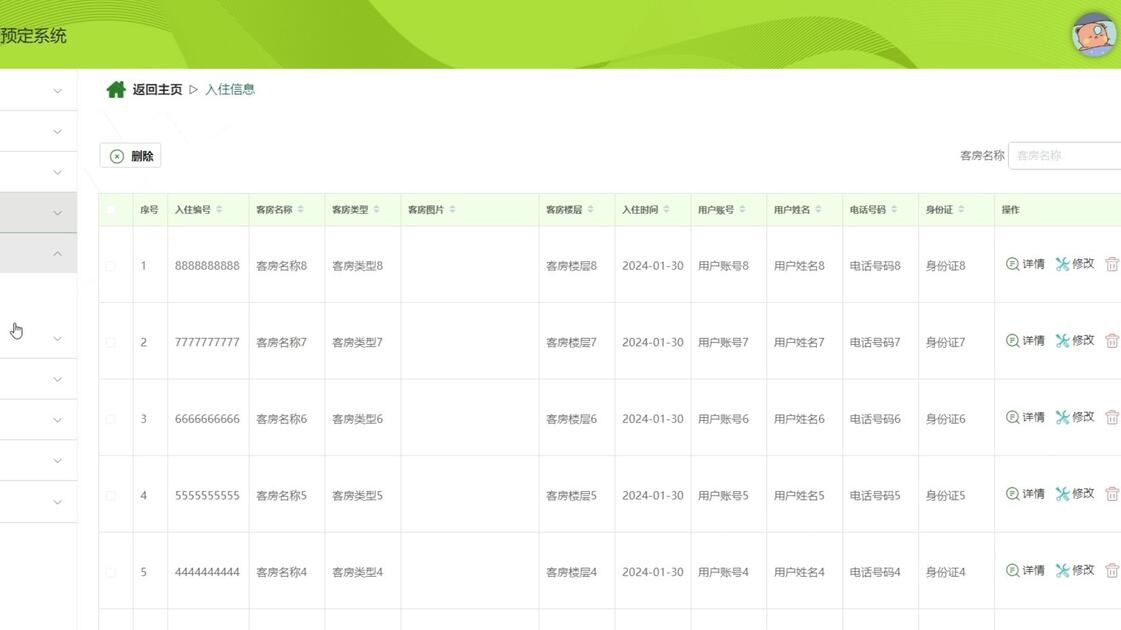Sort by 客房图片 column arrows
Viewport: 1121px width, 630px height.
pos(453,210)
